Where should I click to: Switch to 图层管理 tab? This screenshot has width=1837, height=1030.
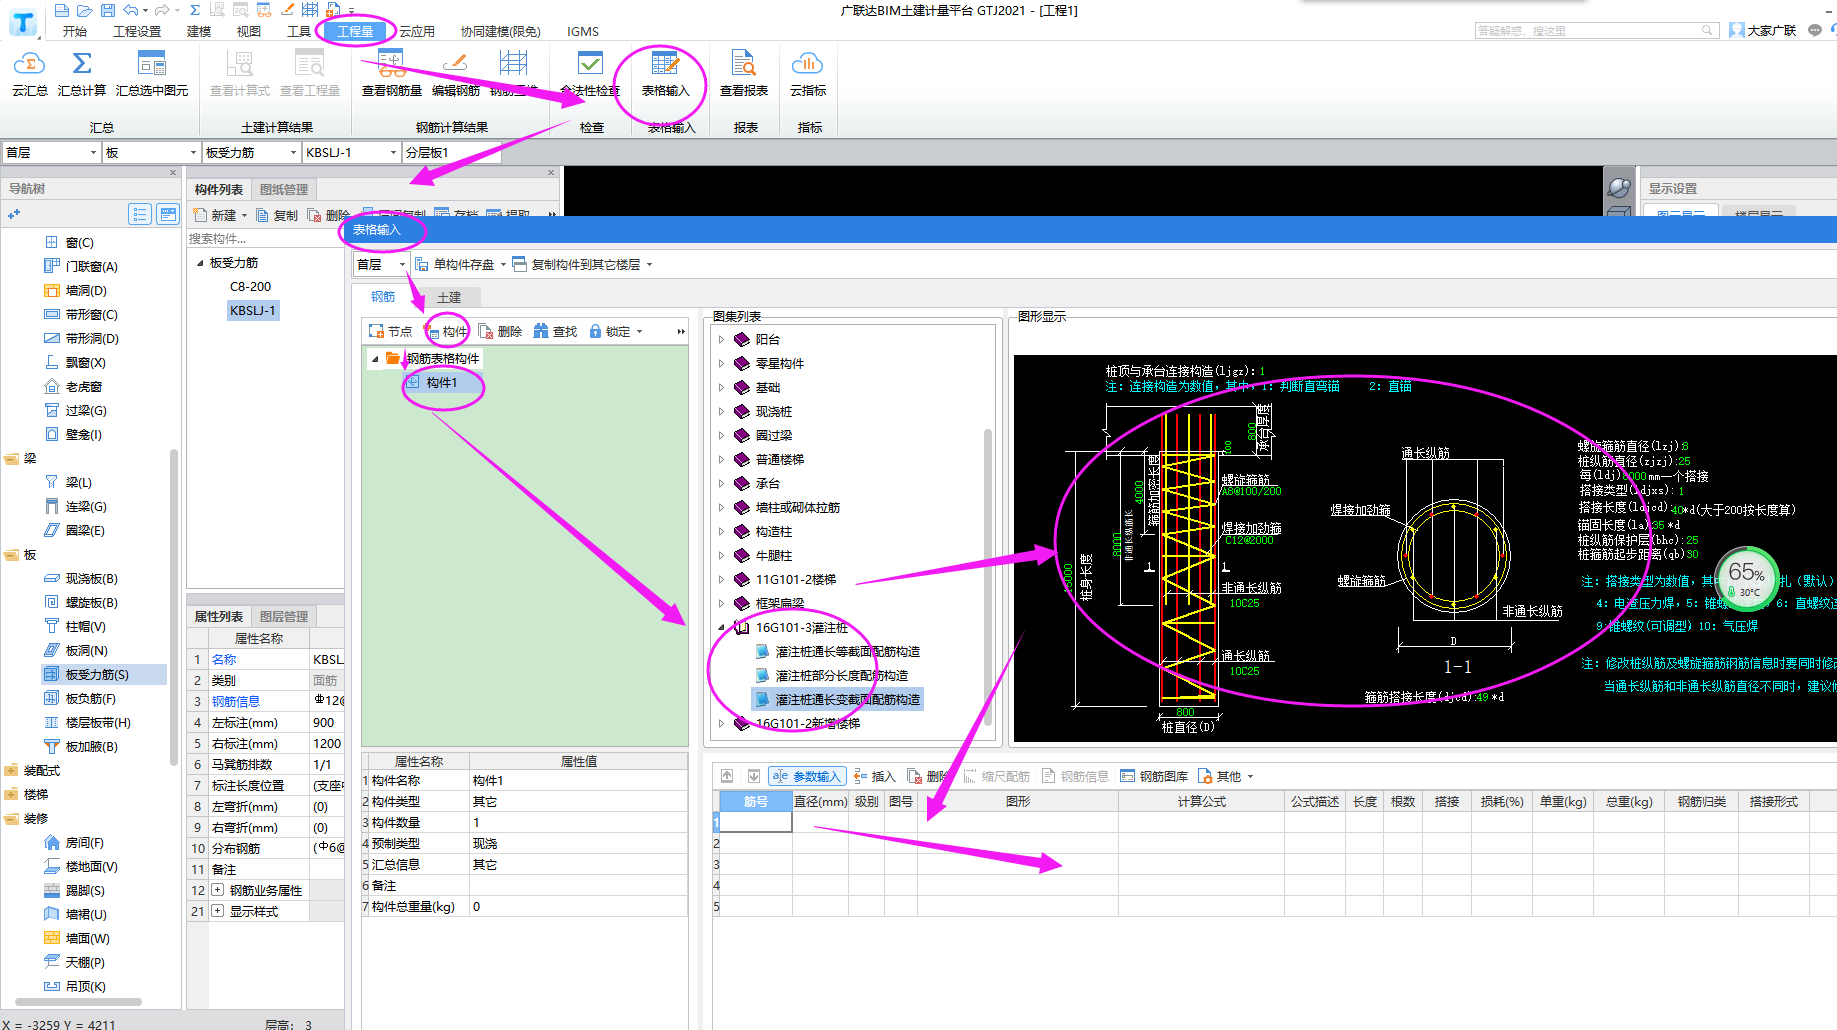click(x=284, y=616)
